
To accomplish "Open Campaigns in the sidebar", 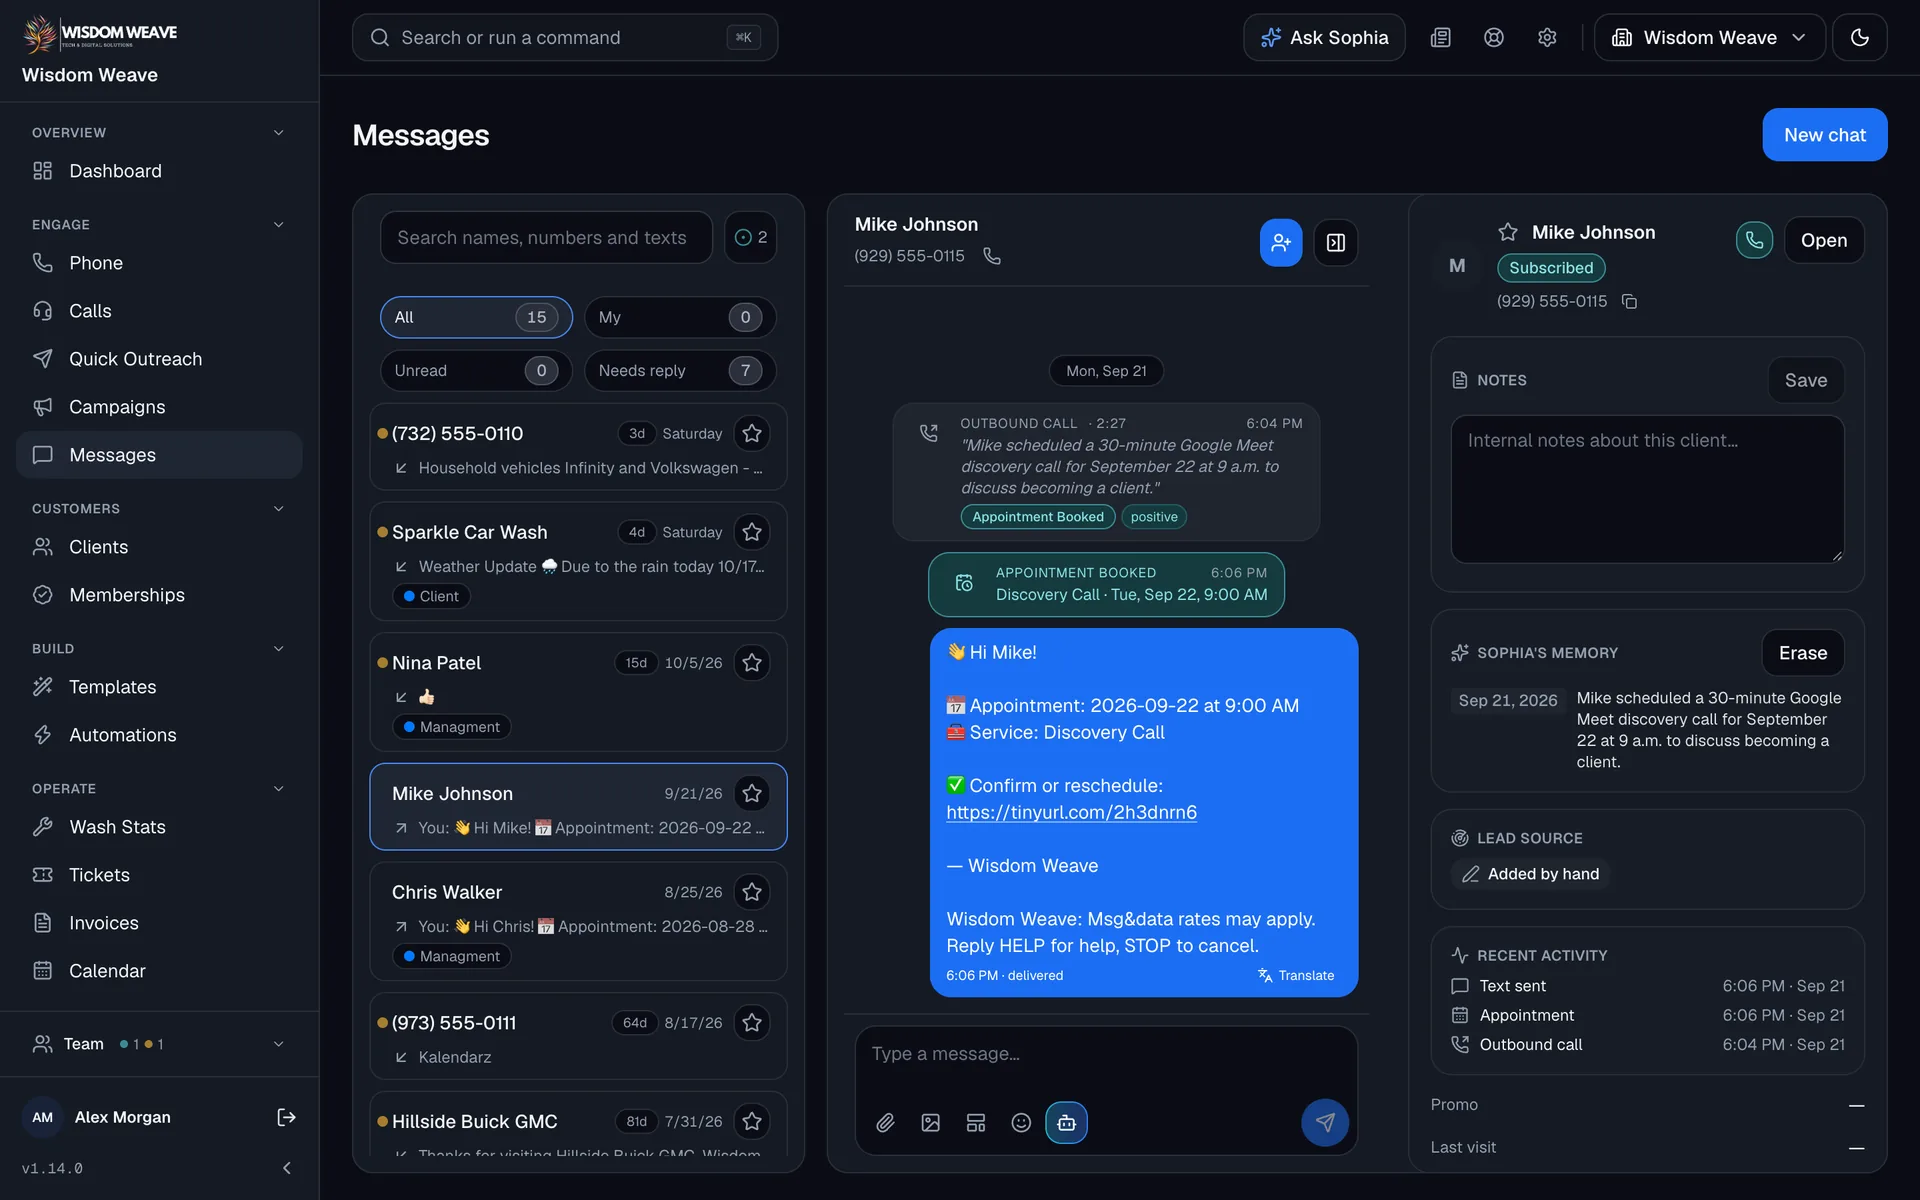I will coord(159,407).
